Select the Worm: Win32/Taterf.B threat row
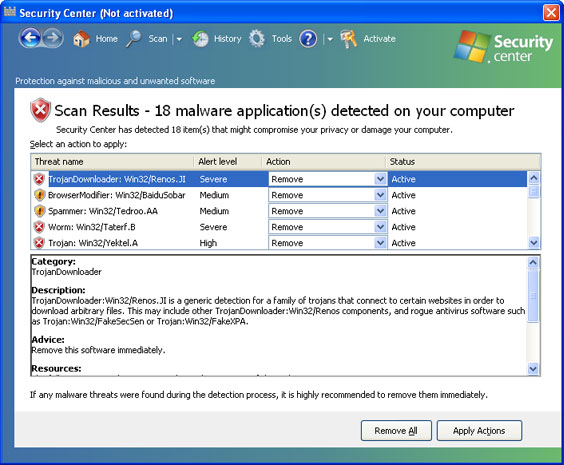Image resolution: width=564 pixels, height=465 pixels. click(x=279, y=227)
